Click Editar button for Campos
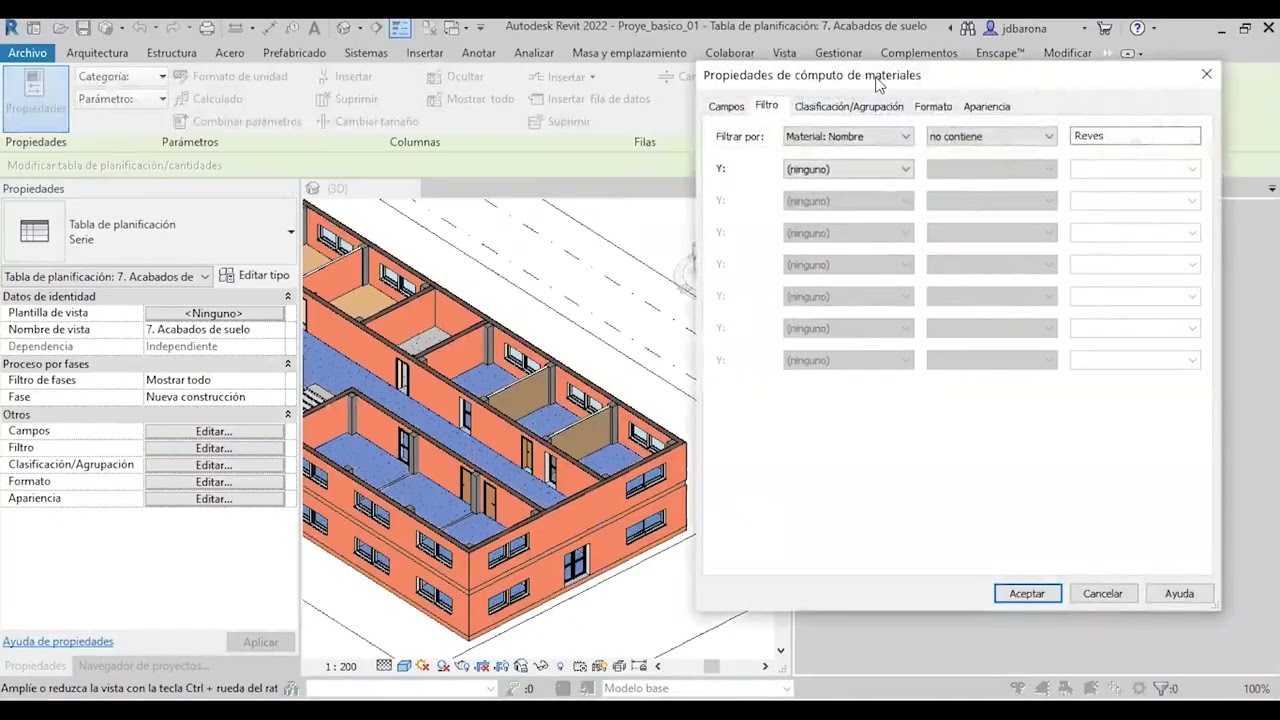Viewport: 1280px width, 720px height. click(214, 432)
